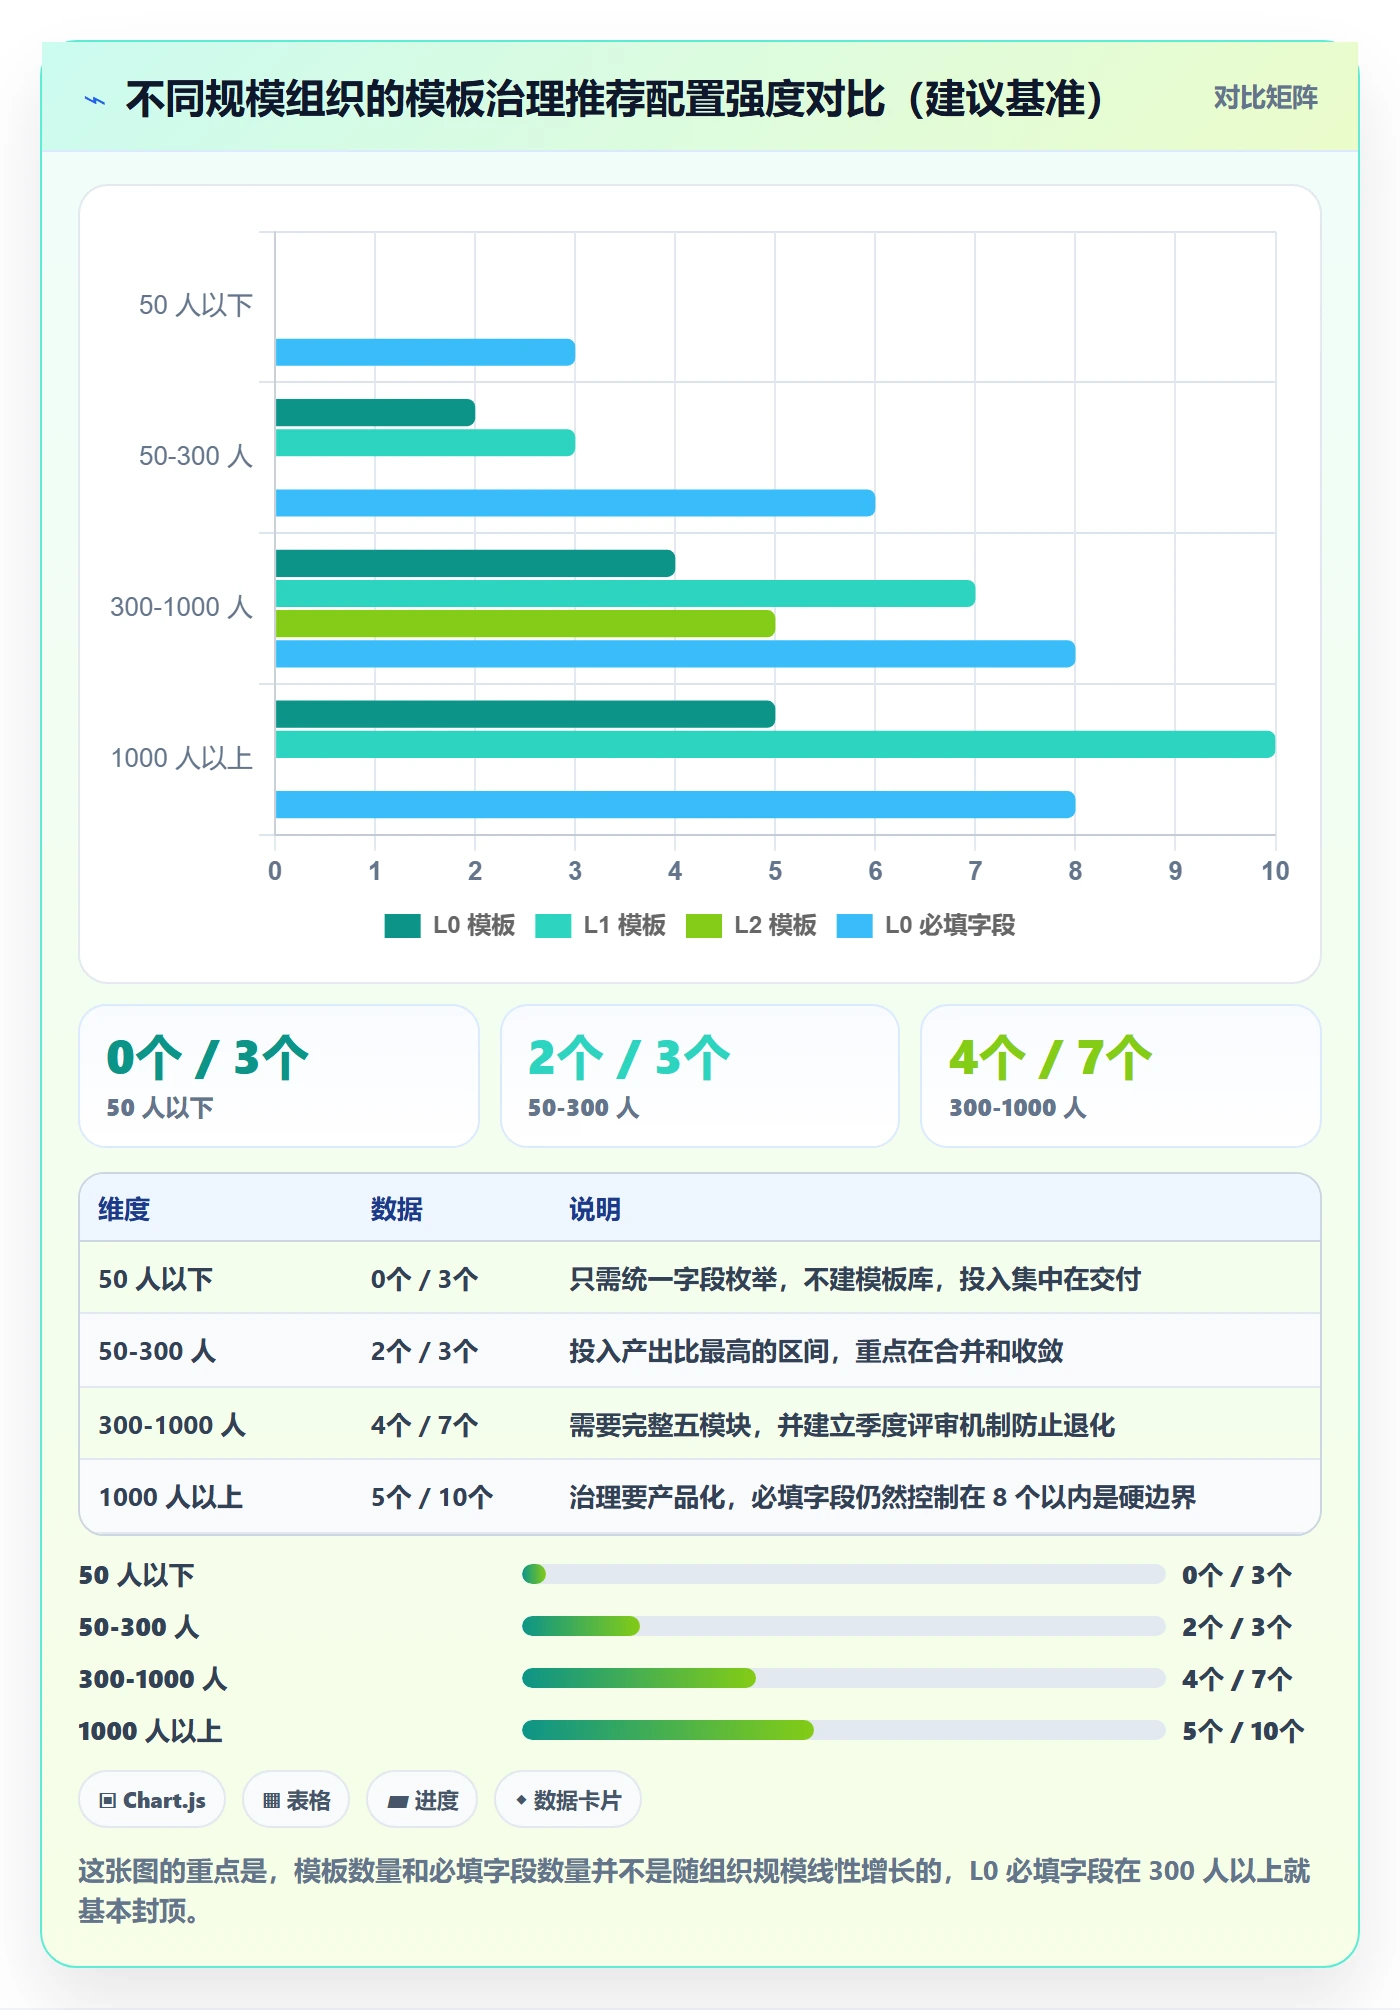This screenshot has height=2010, width=1400.
Task: Click the L1 模板 bar for 300-1000 人
Action: [625, 594]
